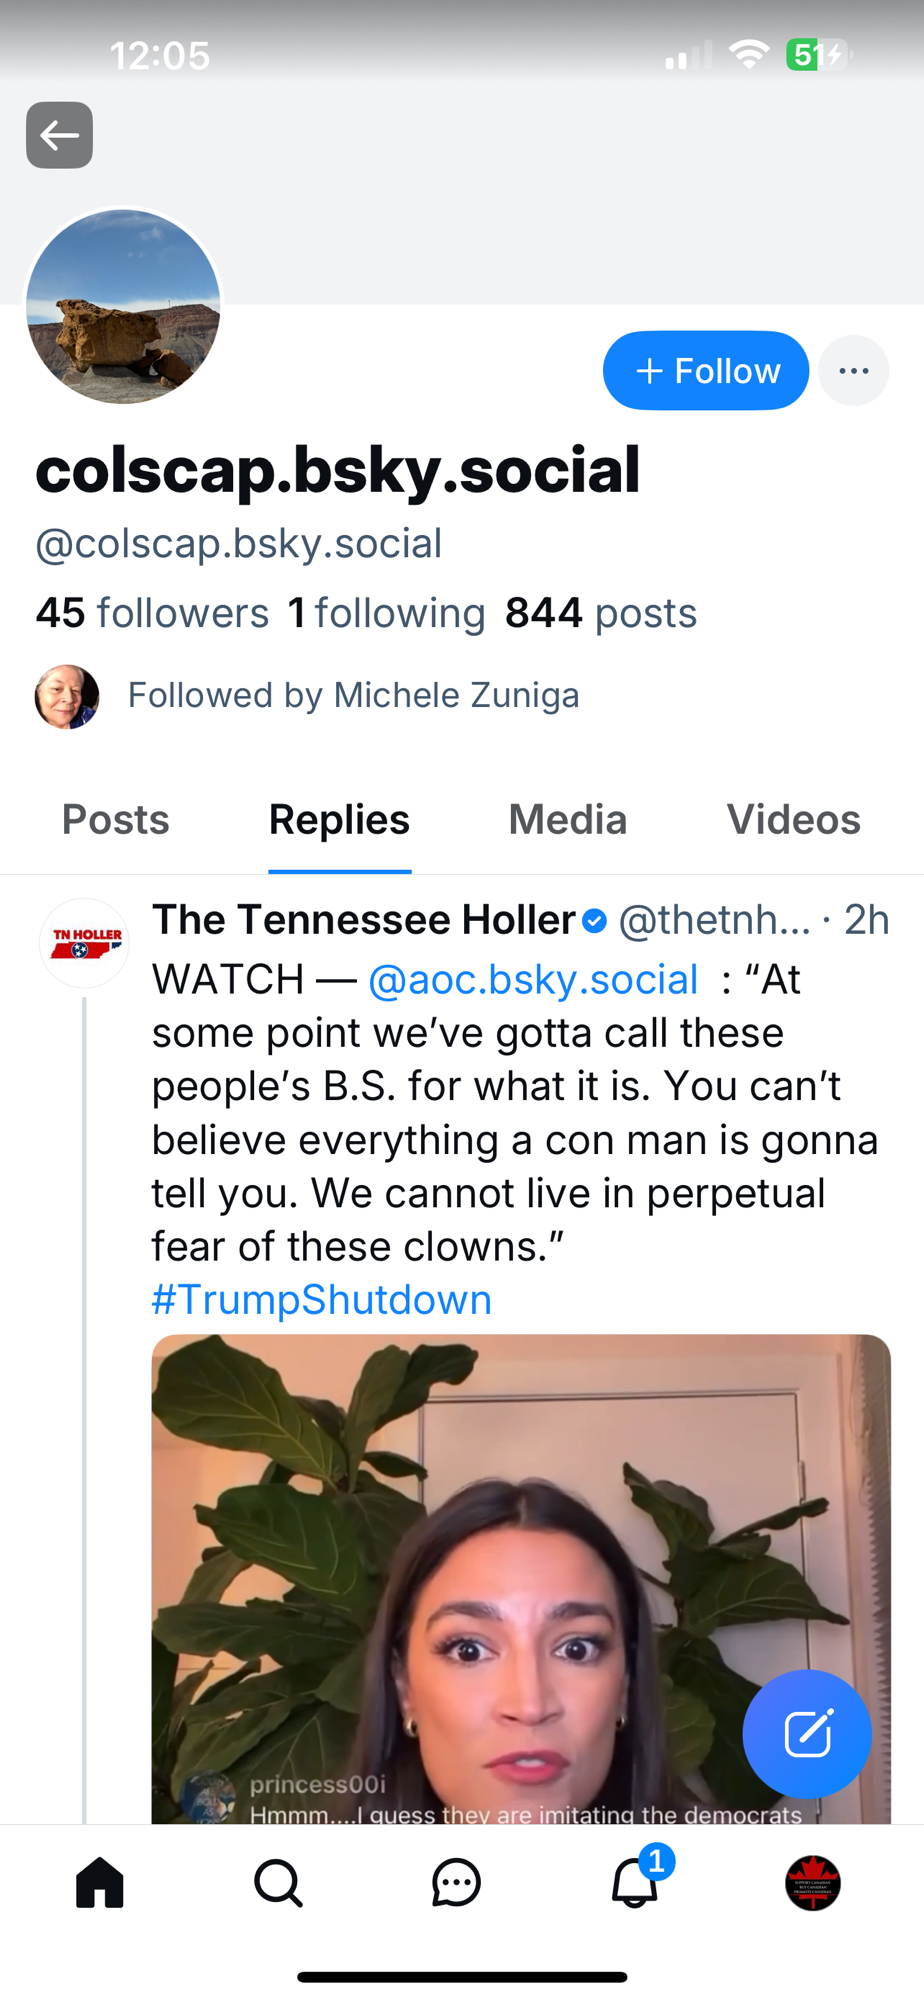This screenshot has height=2000, width=924.
Task: Switch to the Posts tab
Action: 116,820
